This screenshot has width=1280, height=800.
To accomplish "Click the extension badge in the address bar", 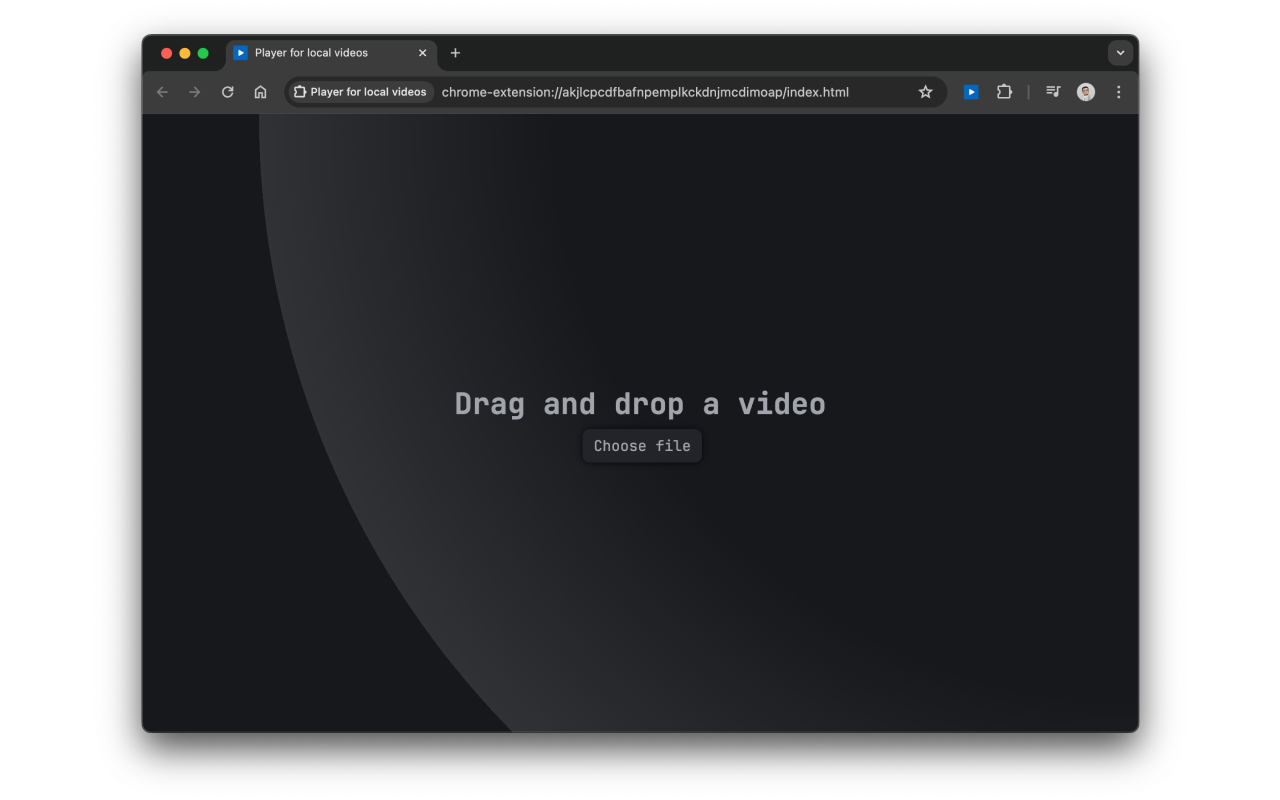I will pyautogui.click(x=360, y=91).
